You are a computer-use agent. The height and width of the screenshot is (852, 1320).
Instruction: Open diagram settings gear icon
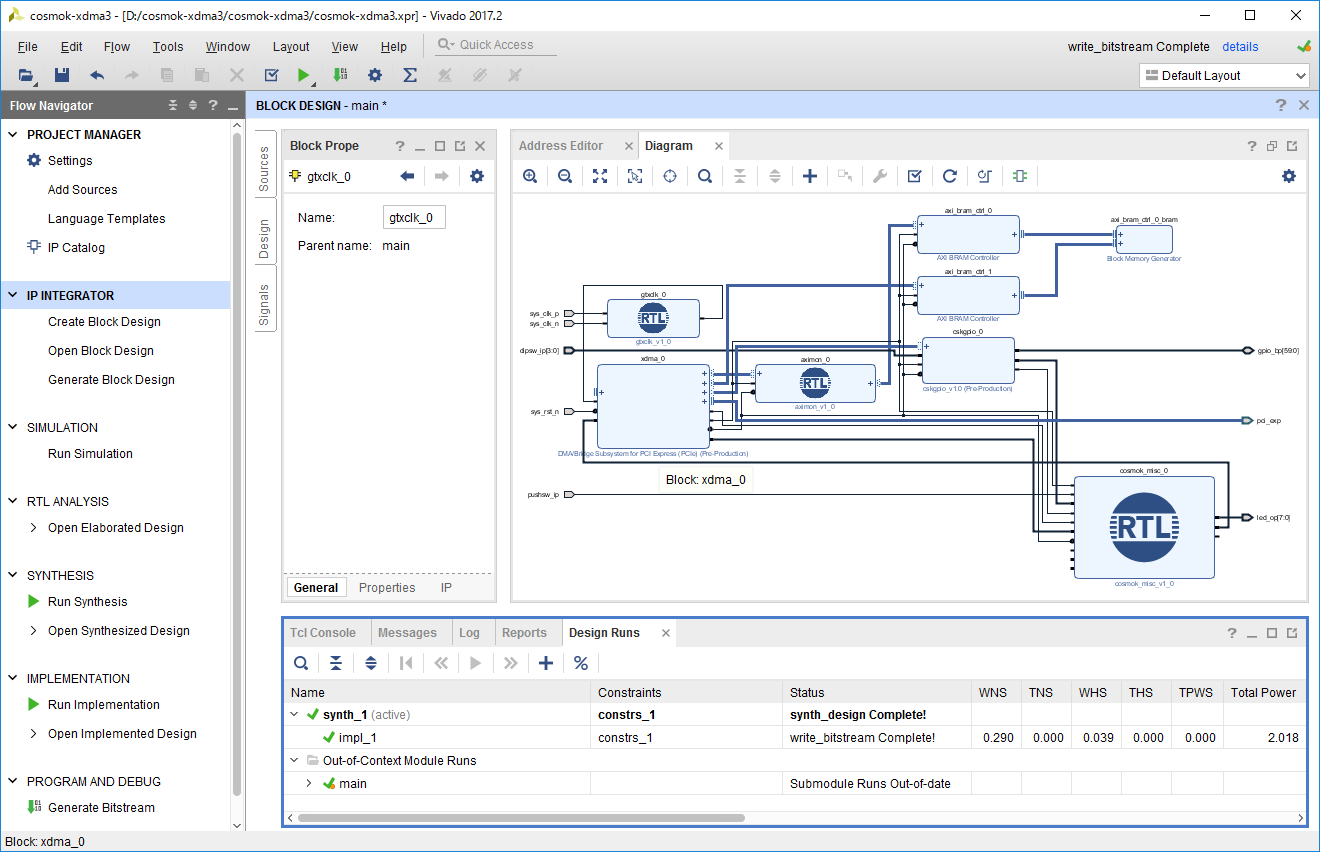pos(1288,176)
